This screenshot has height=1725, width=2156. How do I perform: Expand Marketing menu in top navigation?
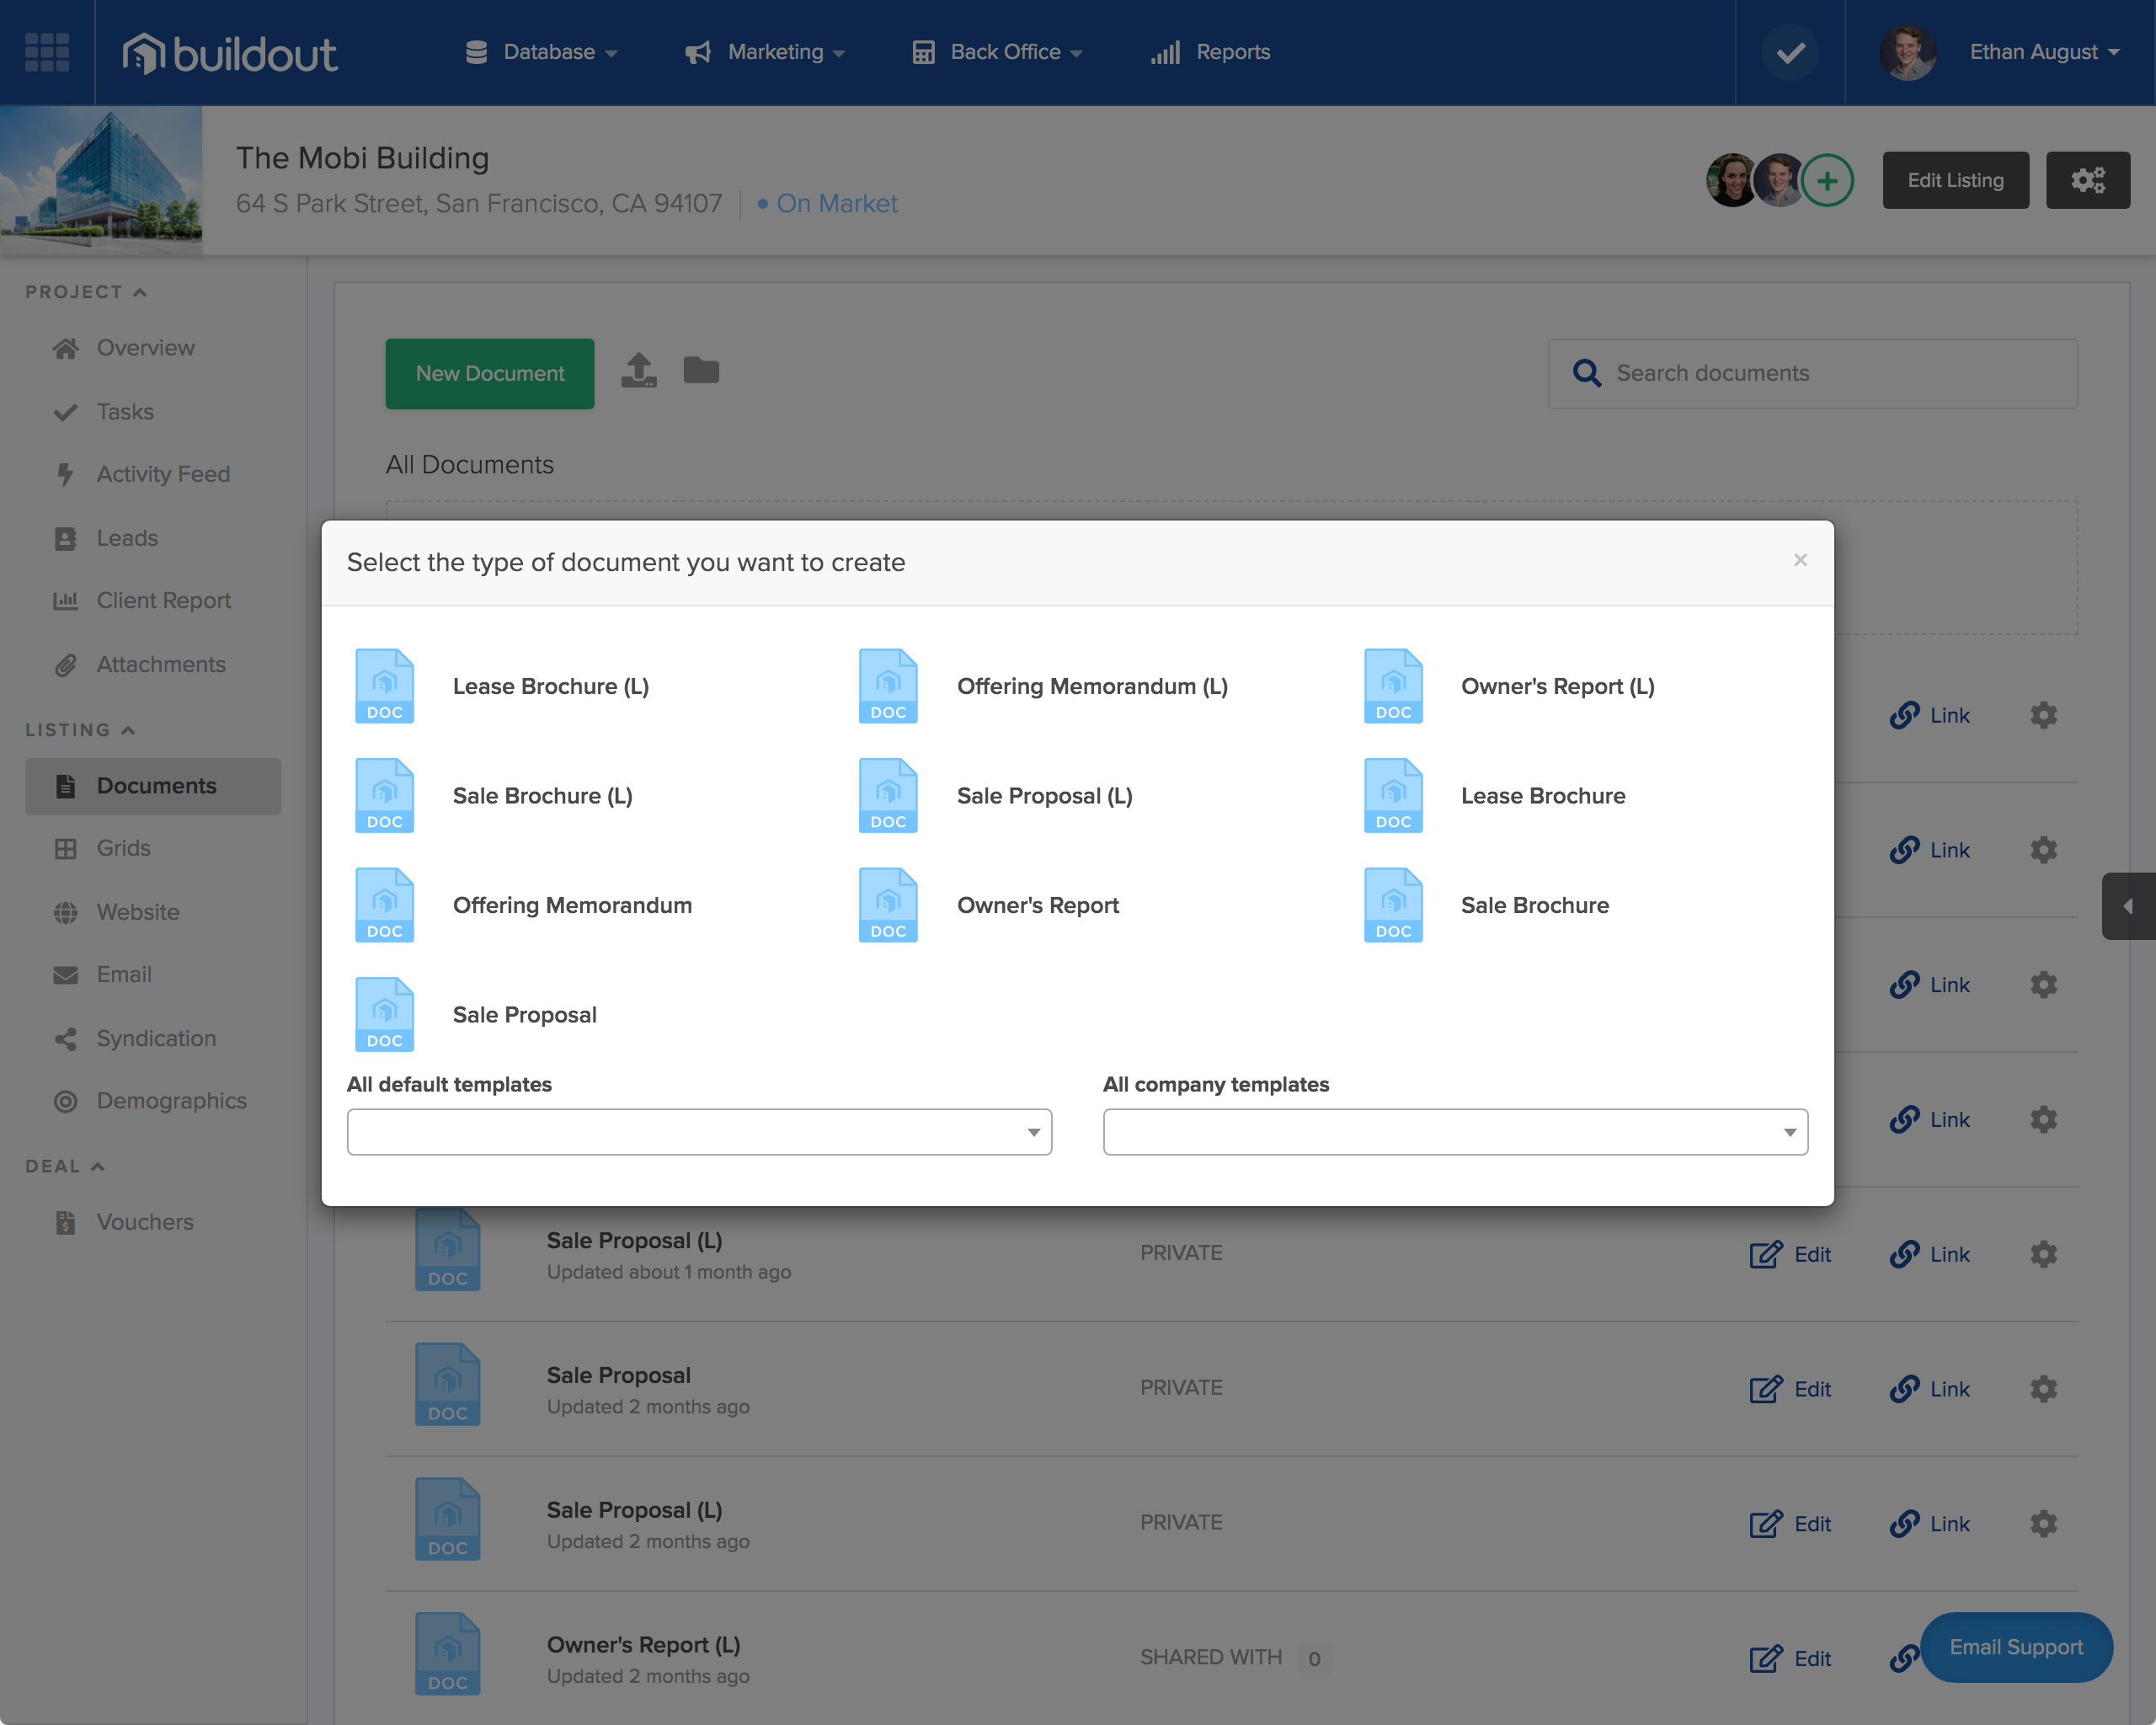pos(765,52)
